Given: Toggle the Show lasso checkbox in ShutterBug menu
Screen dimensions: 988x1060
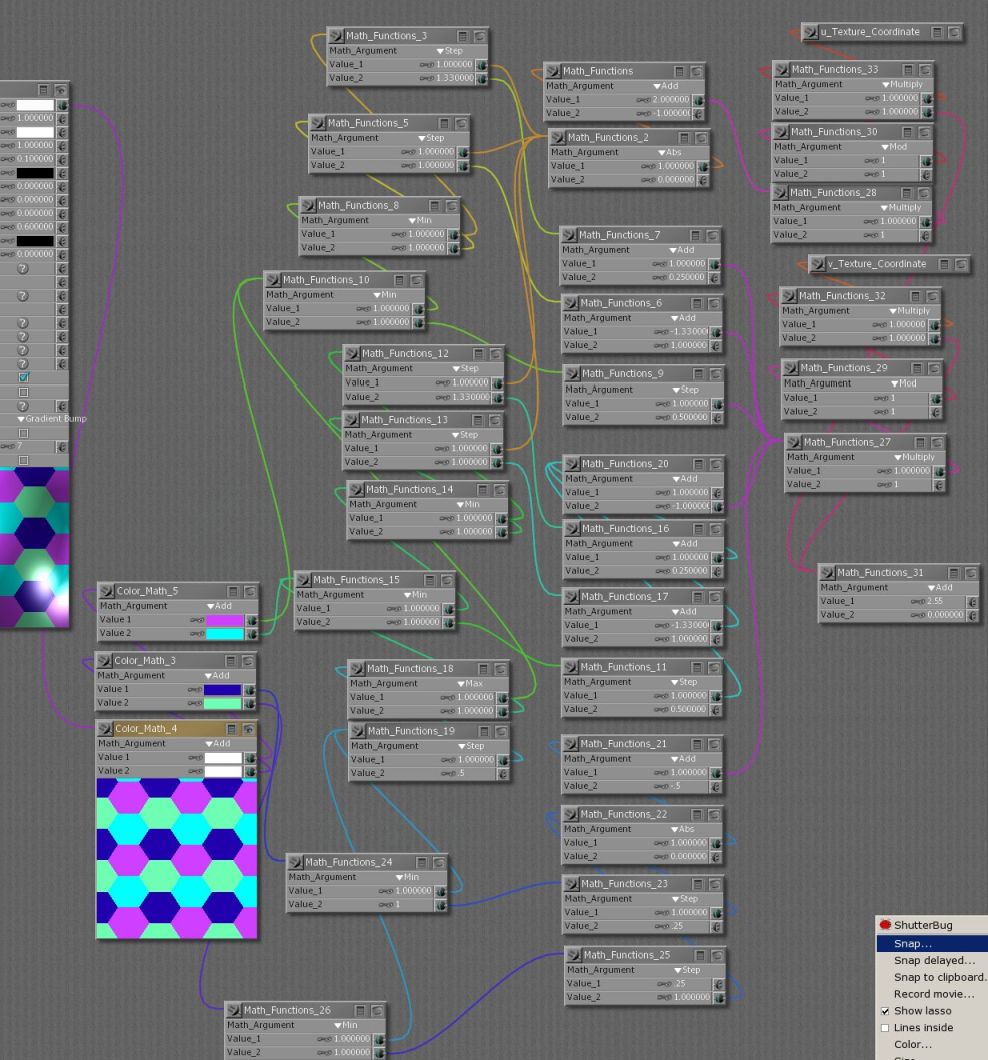Looking at the screenshot, I should pyautogui.click(x=884, y=1011).
